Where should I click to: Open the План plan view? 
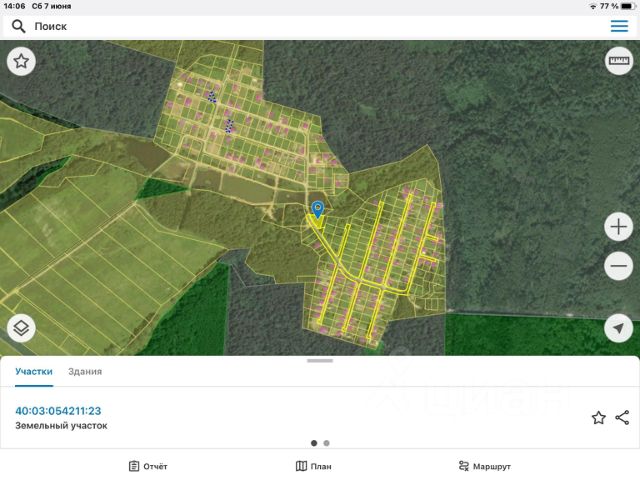(x=313, y=466)
